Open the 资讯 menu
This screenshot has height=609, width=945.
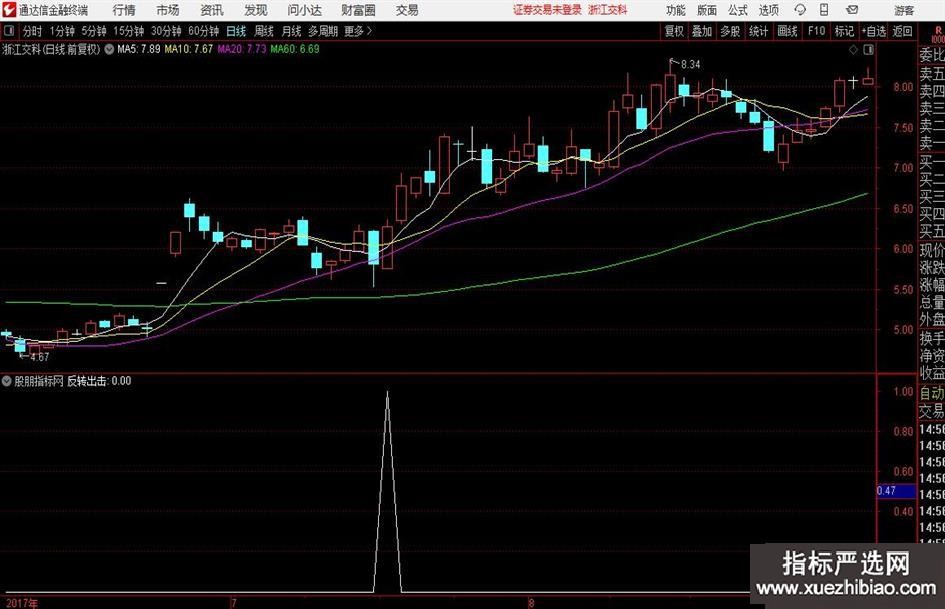click(212, 10)
